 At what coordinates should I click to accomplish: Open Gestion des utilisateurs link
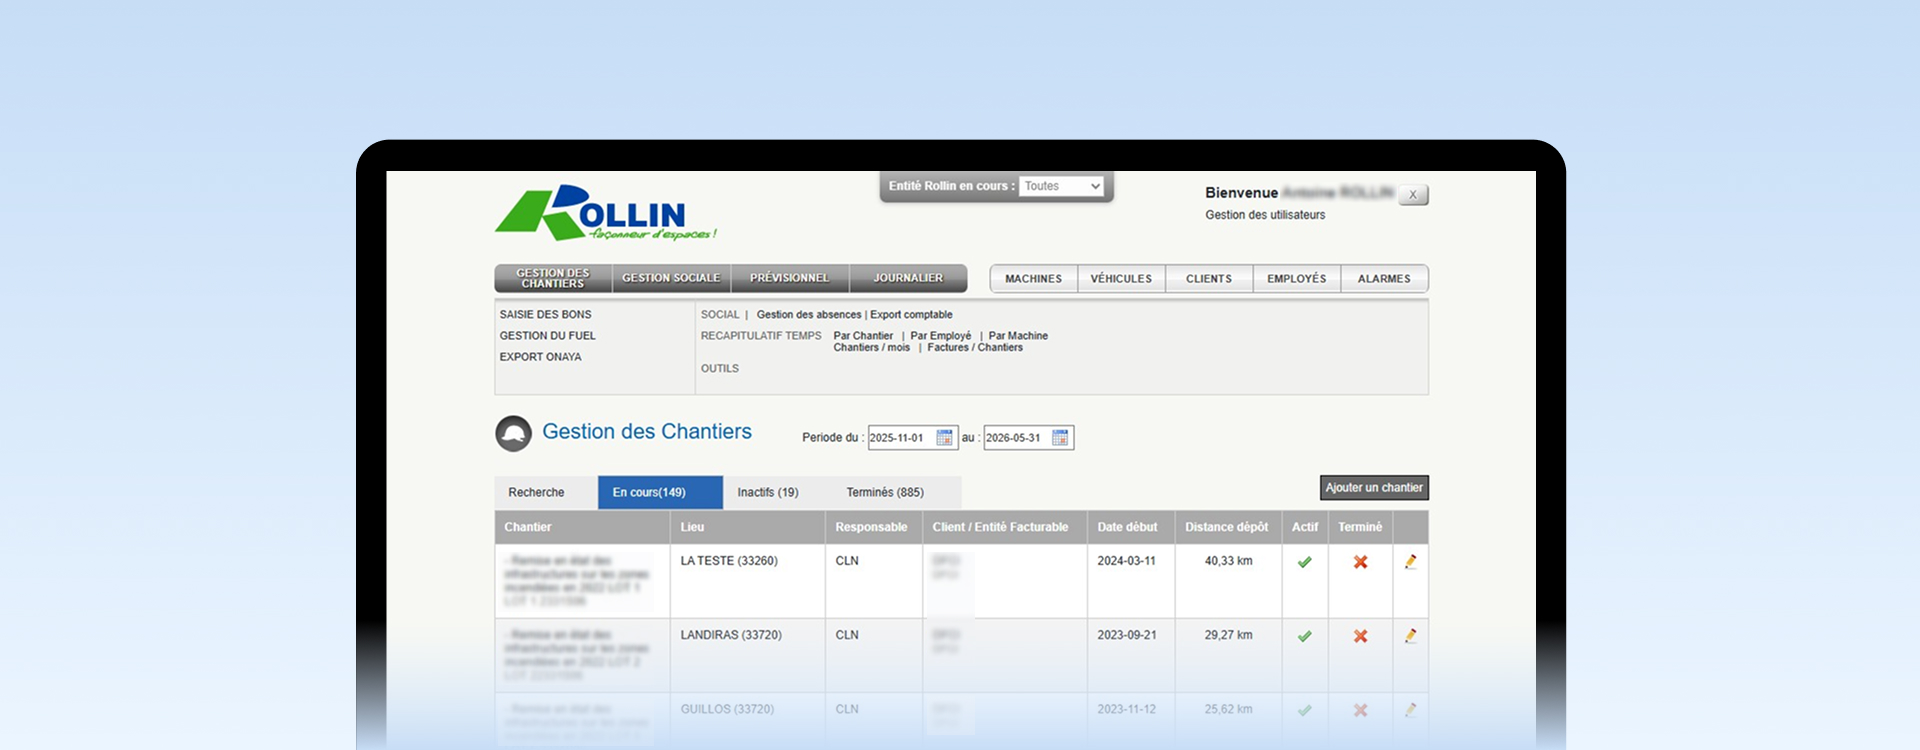pos(1265,215)
